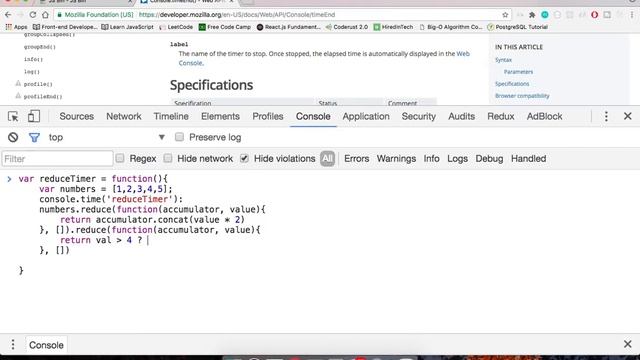Click the warning icon beside profileEnd()
This screenshot has height=360, width=640.
tap(18, 96)
